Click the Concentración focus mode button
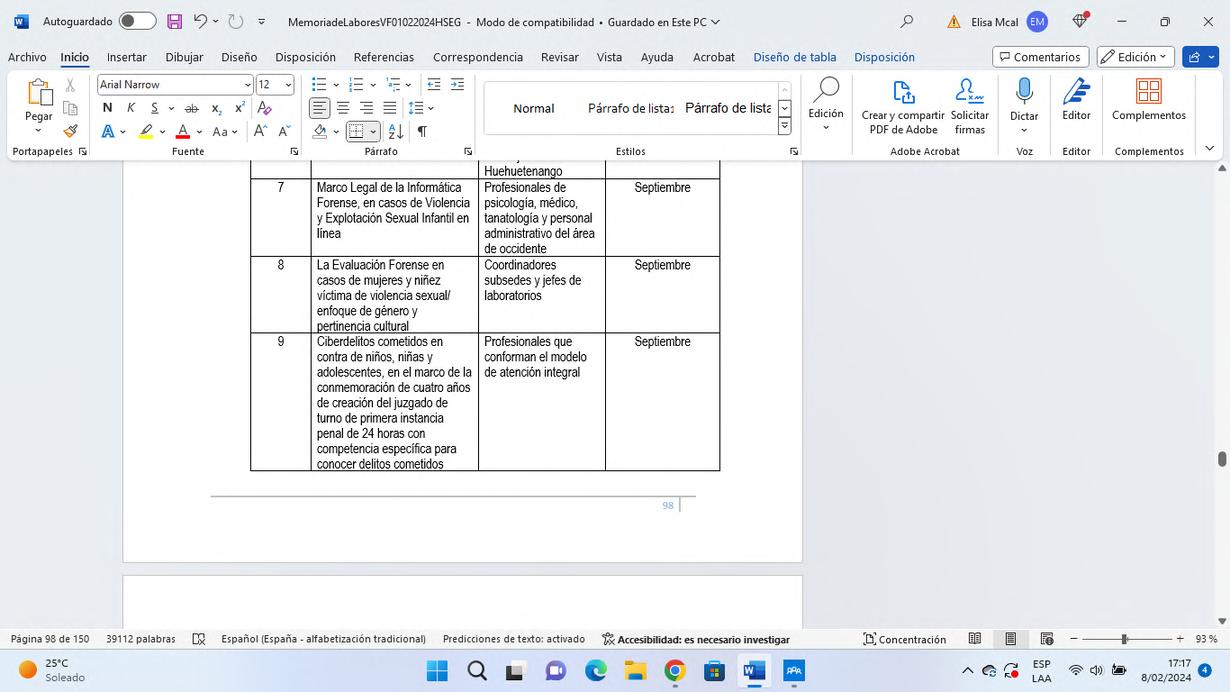 click(905, 639)
